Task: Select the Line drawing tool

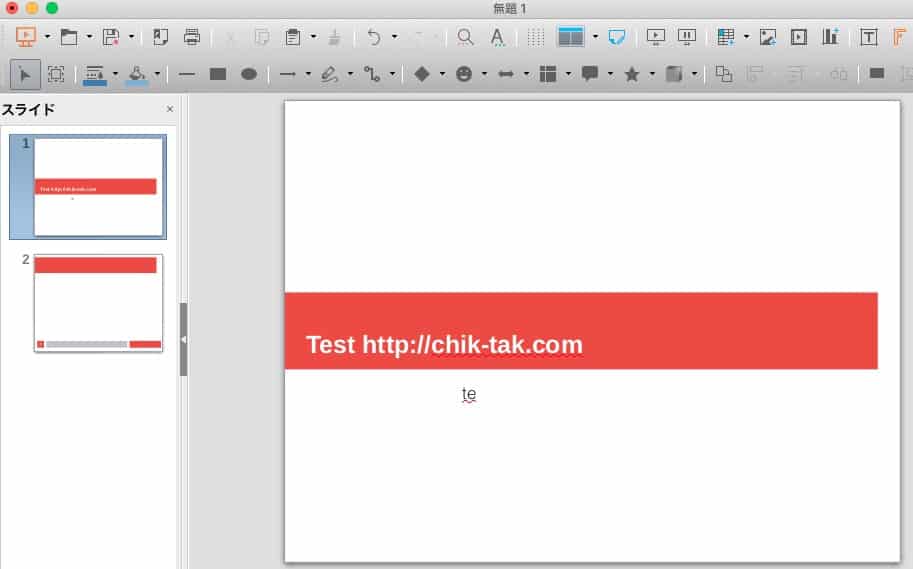Action: [186, 74]
